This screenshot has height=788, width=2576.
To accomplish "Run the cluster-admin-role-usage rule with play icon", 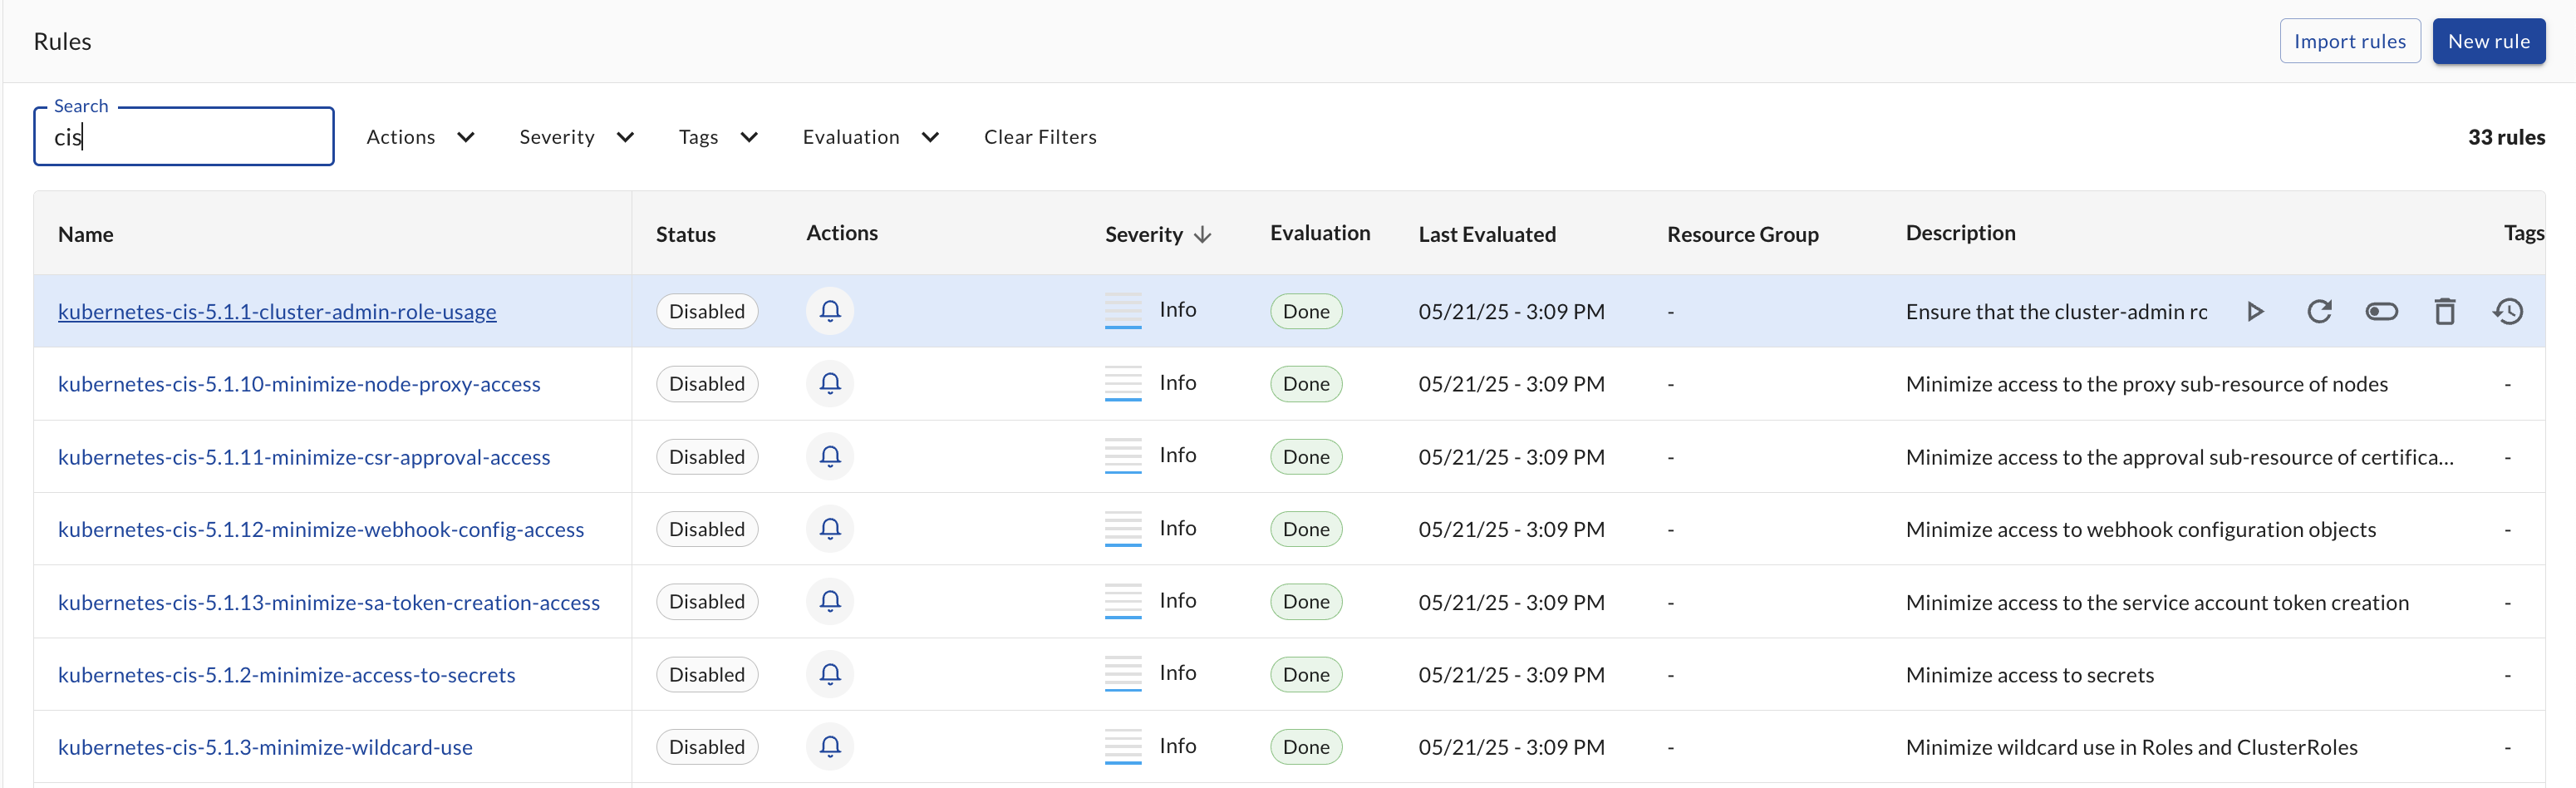I will 2255,311.
